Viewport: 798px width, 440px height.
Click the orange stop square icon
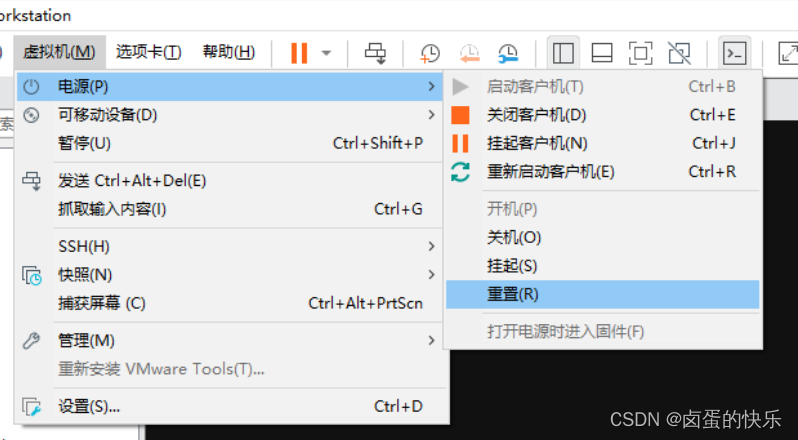[x=460, y=115]
